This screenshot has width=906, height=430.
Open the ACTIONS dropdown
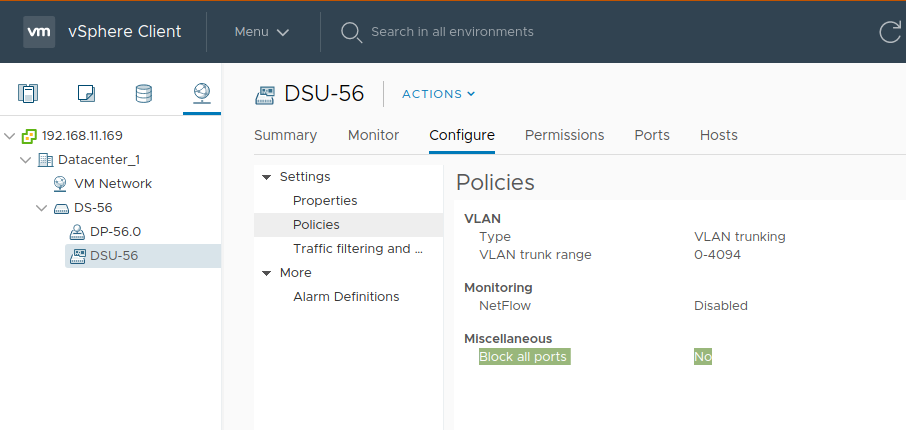439,94
